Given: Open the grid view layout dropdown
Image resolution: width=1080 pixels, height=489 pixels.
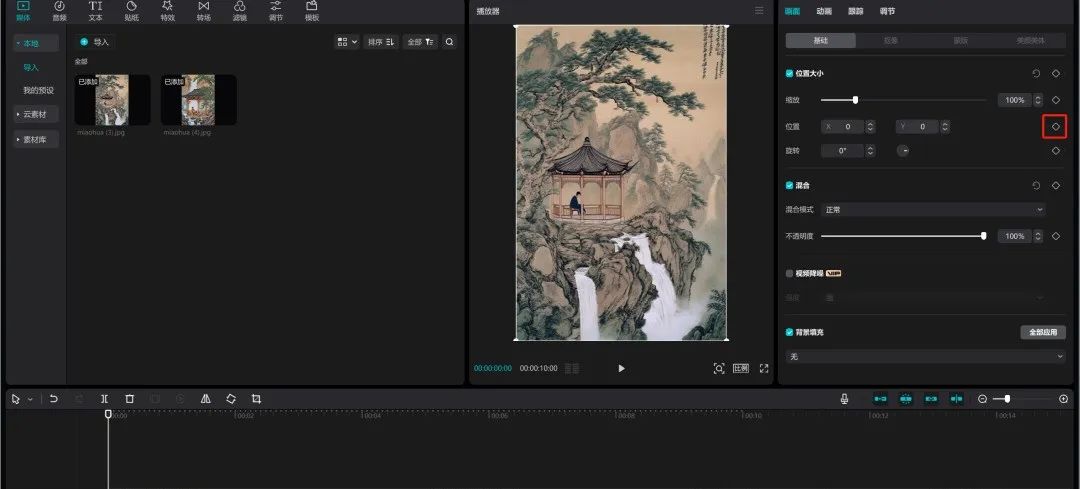Looking at the screenshot, I should (x=346, y=42).
